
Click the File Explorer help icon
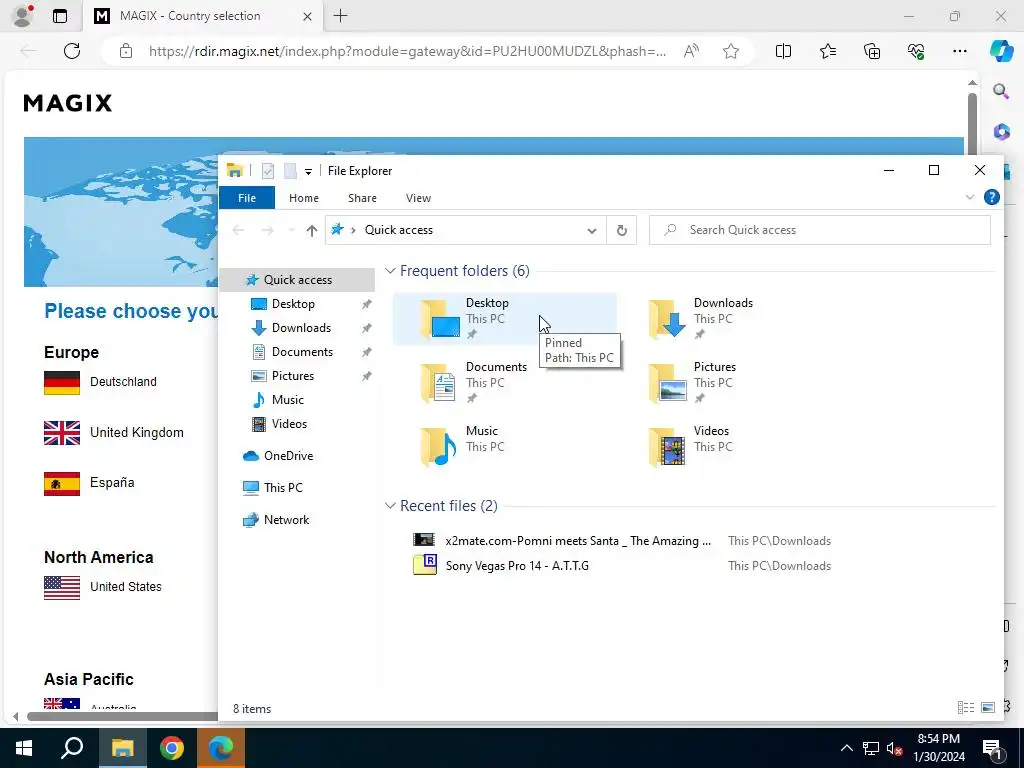[991, 197]
